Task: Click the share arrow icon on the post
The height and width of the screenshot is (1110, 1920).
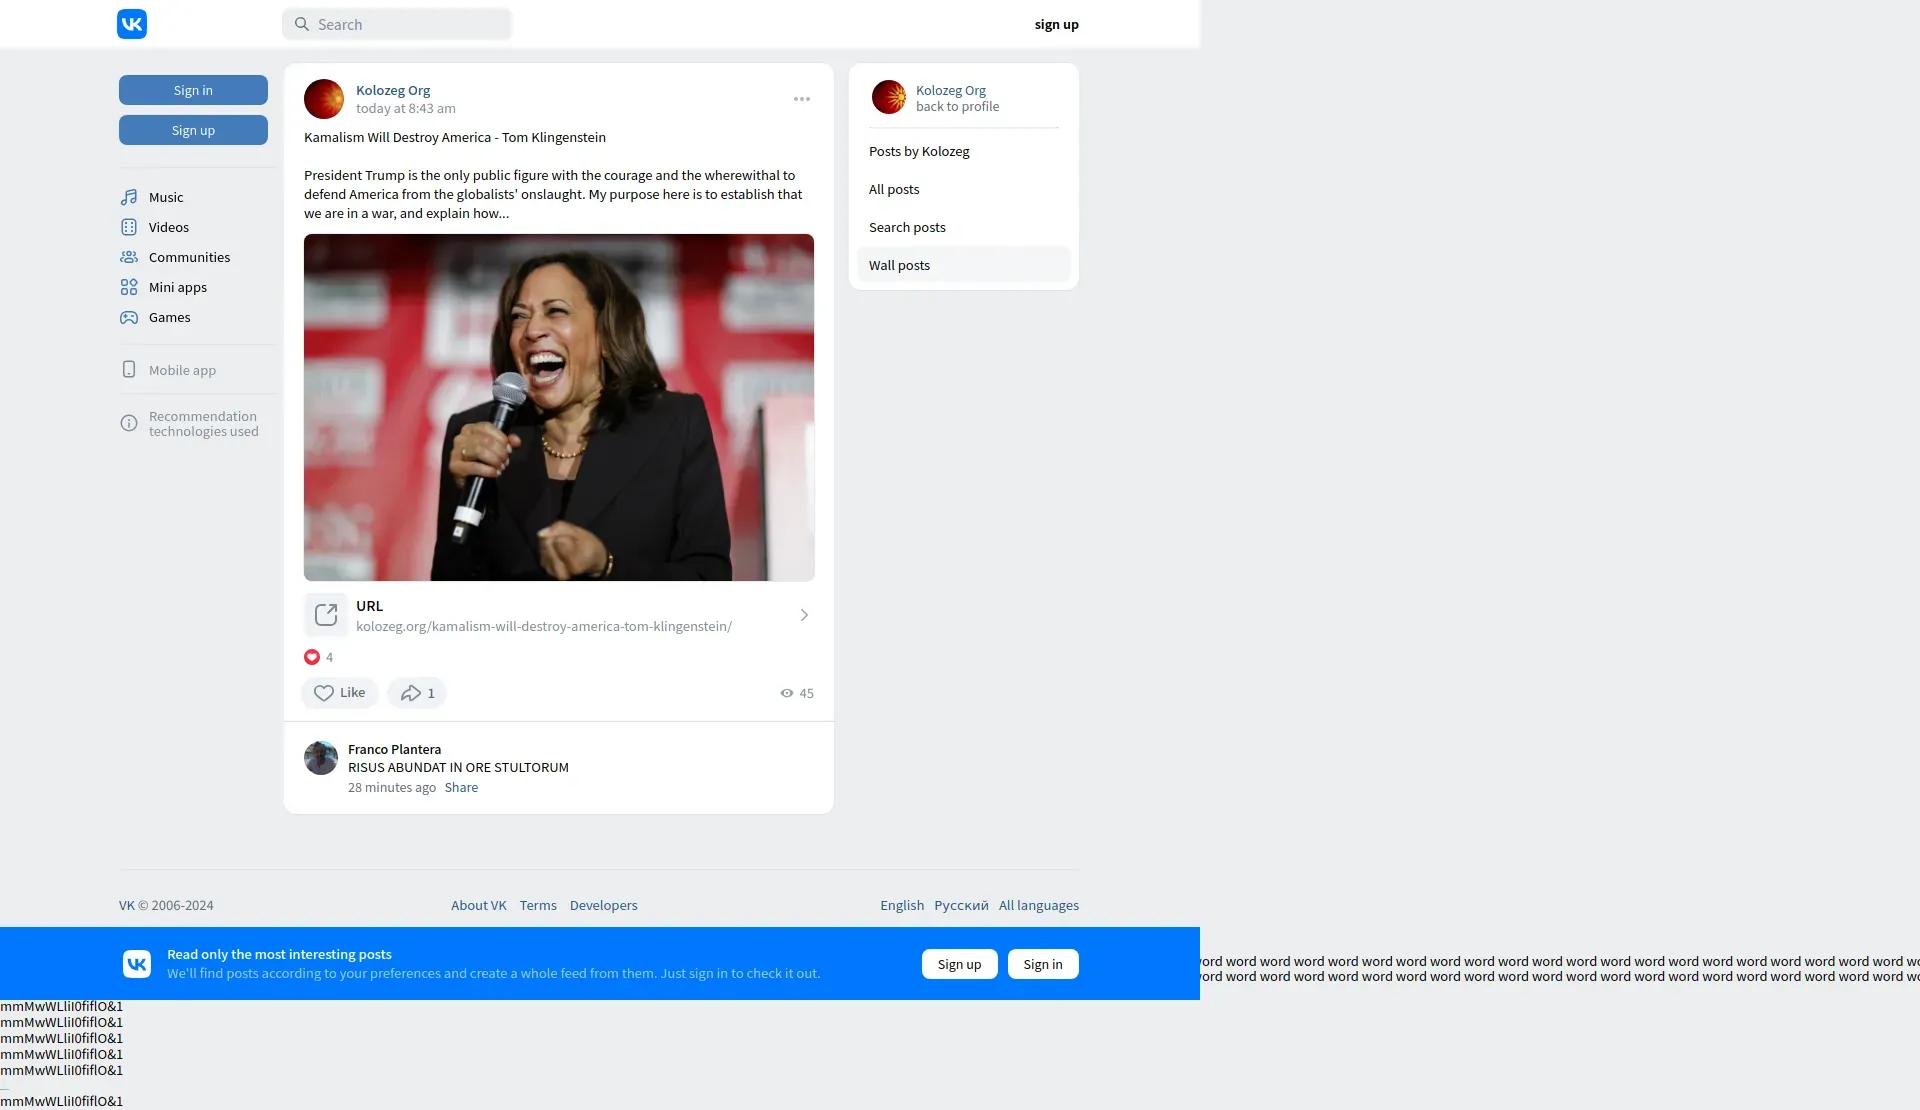Action: pyautogui.click(x=411, y=693)
